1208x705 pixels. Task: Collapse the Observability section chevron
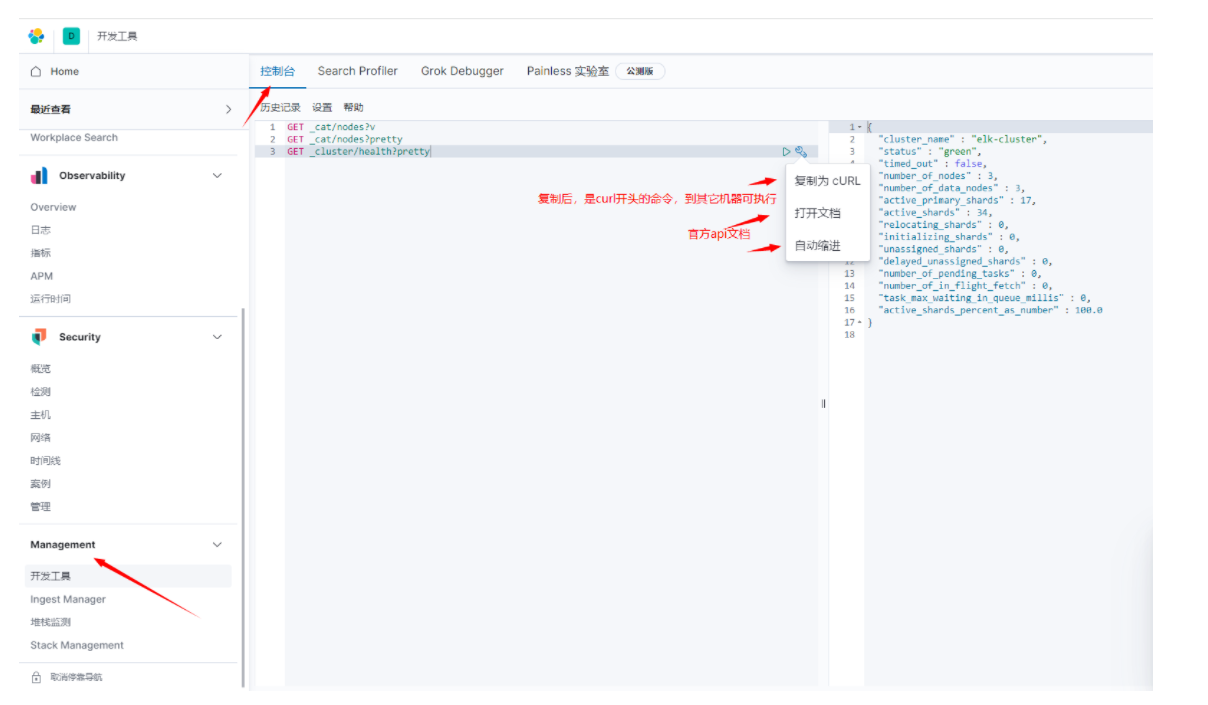coord(217,175)
